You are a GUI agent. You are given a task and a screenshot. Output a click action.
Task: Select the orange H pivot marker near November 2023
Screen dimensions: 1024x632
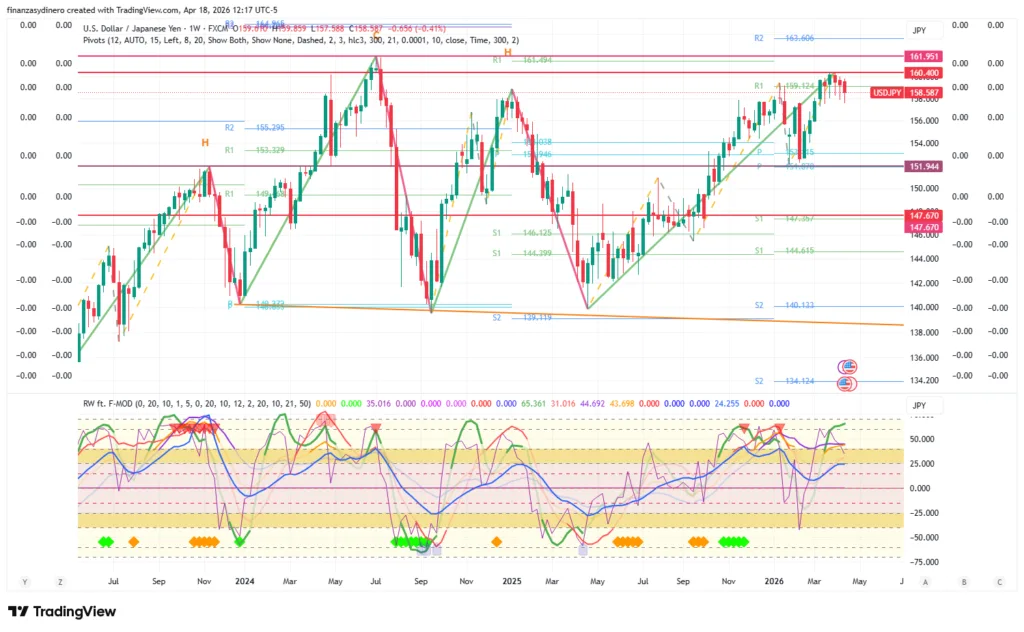tap(205, 143)
